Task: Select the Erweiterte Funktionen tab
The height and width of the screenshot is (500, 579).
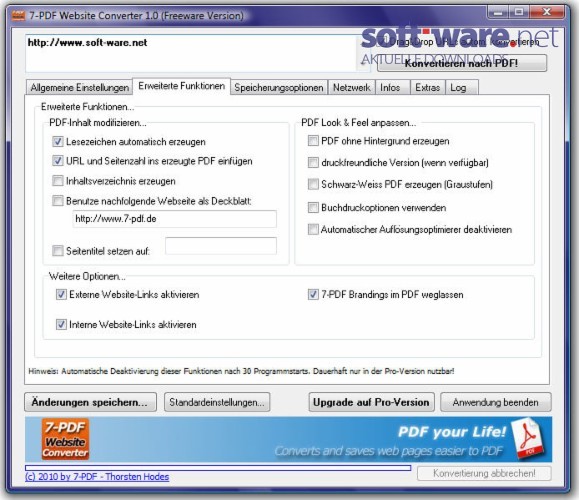Action: 181,86
